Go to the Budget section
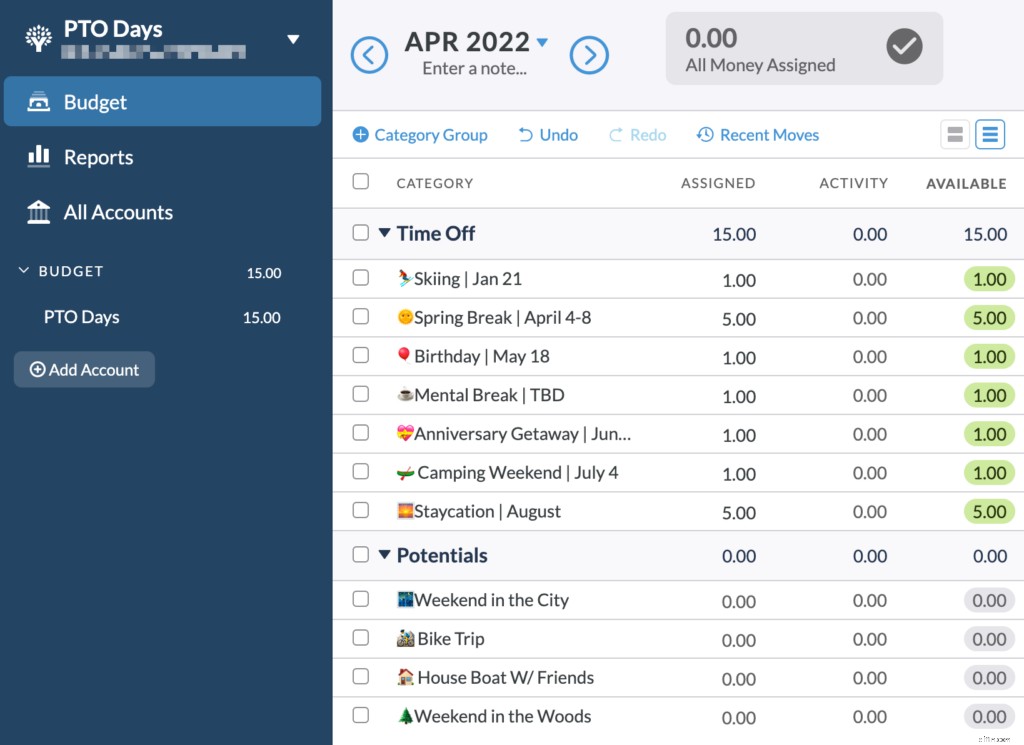 point(95,101)
